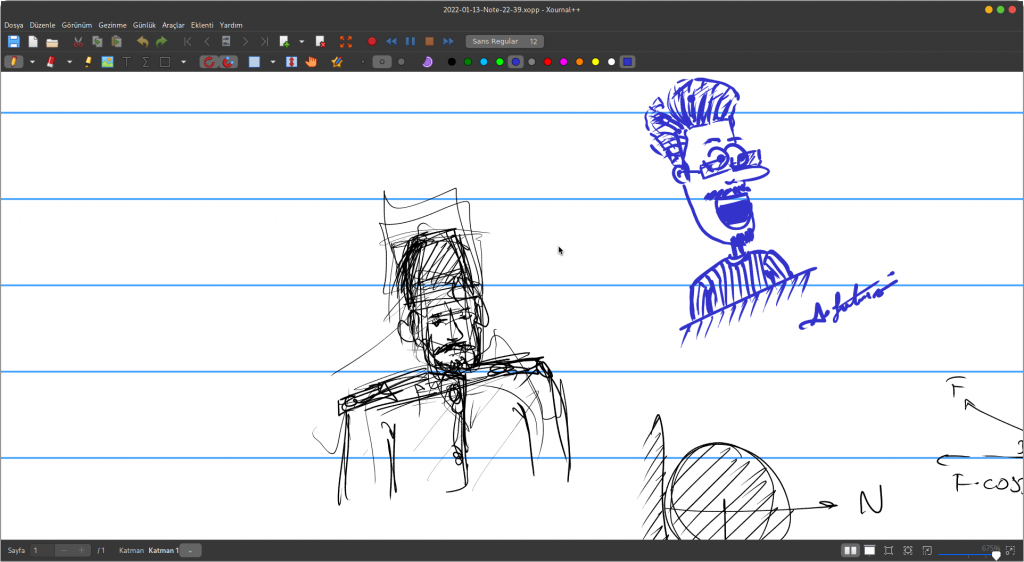The width and height of the screenshot is (1024, 562).
Task: Open the Katman 1 layer dropdown
Action: (x=190, y=550)
